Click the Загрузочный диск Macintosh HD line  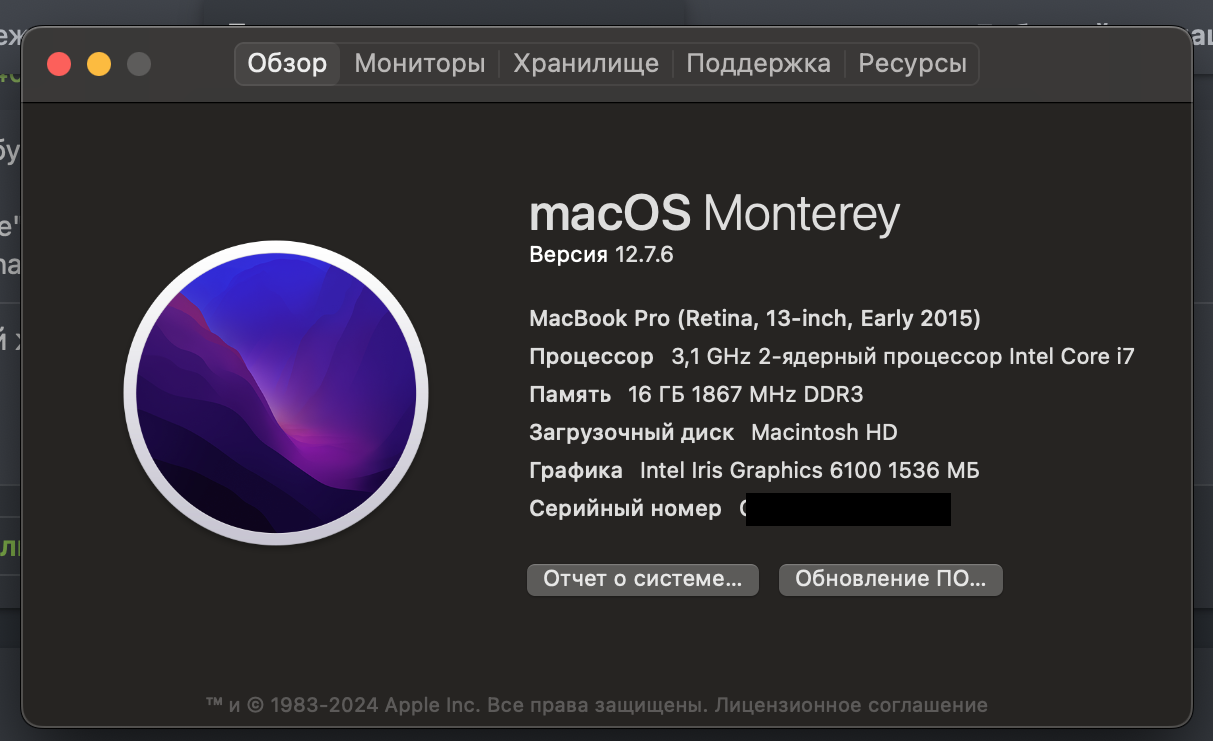pos(712,433)
